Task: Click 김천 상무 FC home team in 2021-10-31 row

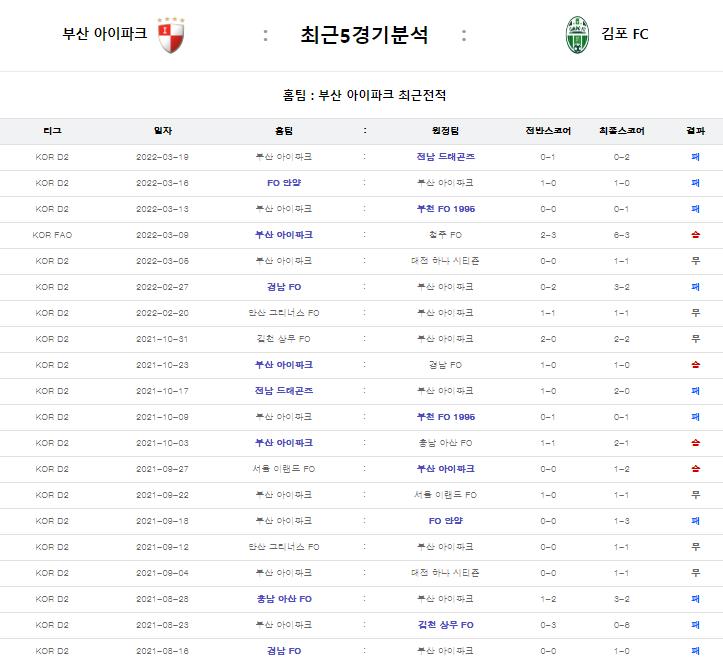Action: pos(284,339)
